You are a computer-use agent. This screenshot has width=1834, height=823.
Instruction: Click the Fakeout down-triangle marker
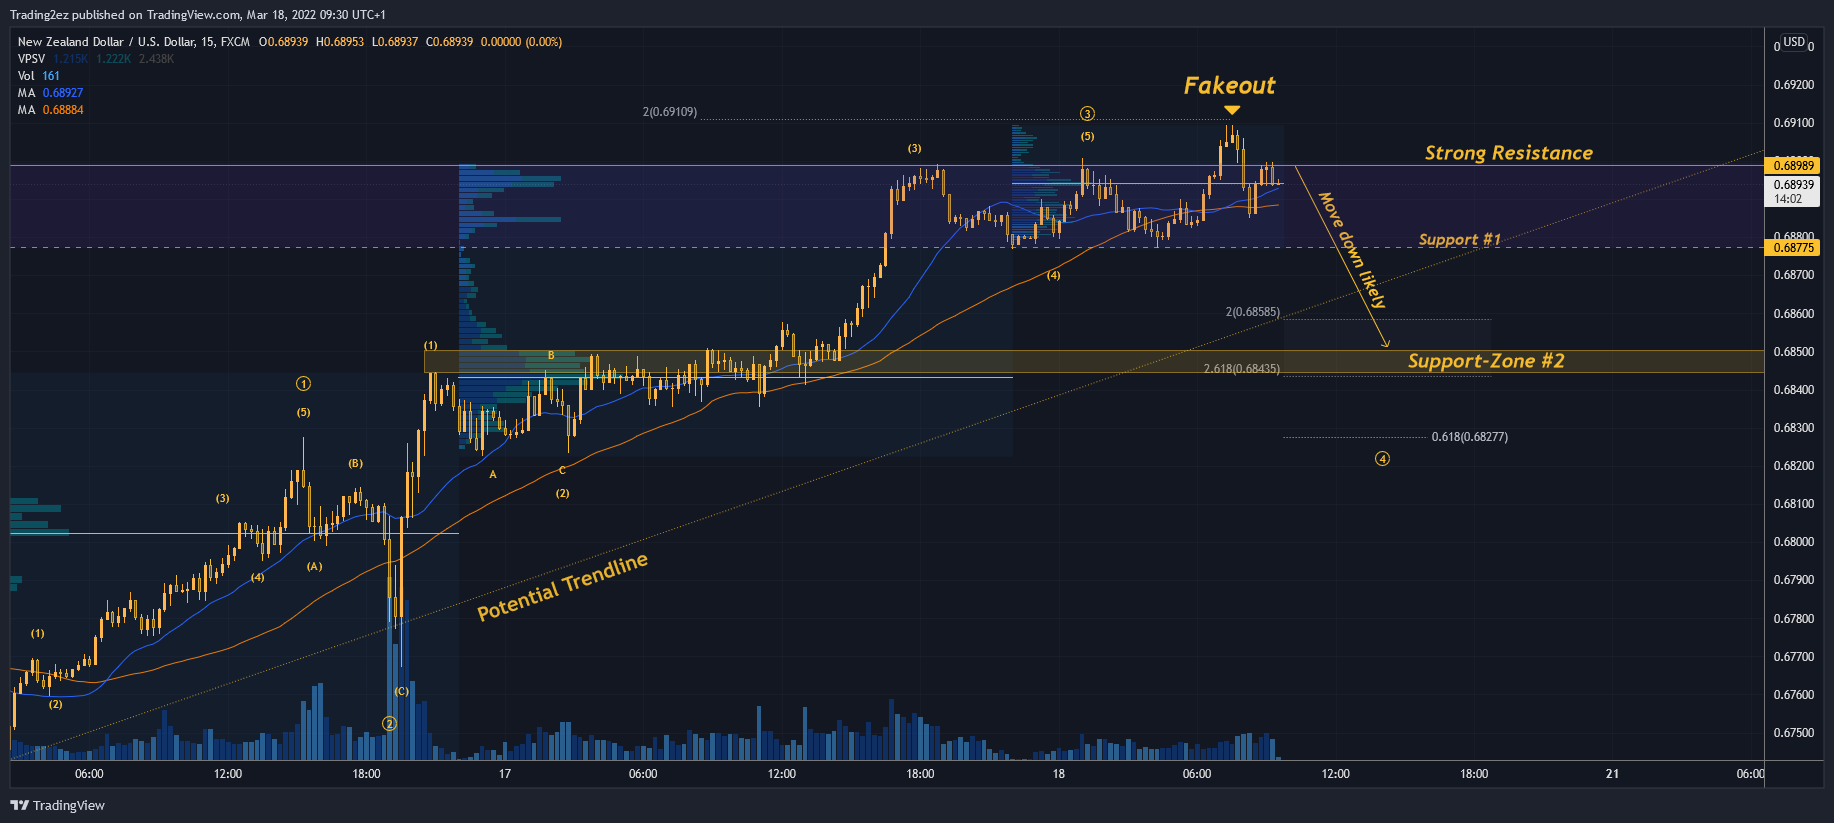[1232, 110]
